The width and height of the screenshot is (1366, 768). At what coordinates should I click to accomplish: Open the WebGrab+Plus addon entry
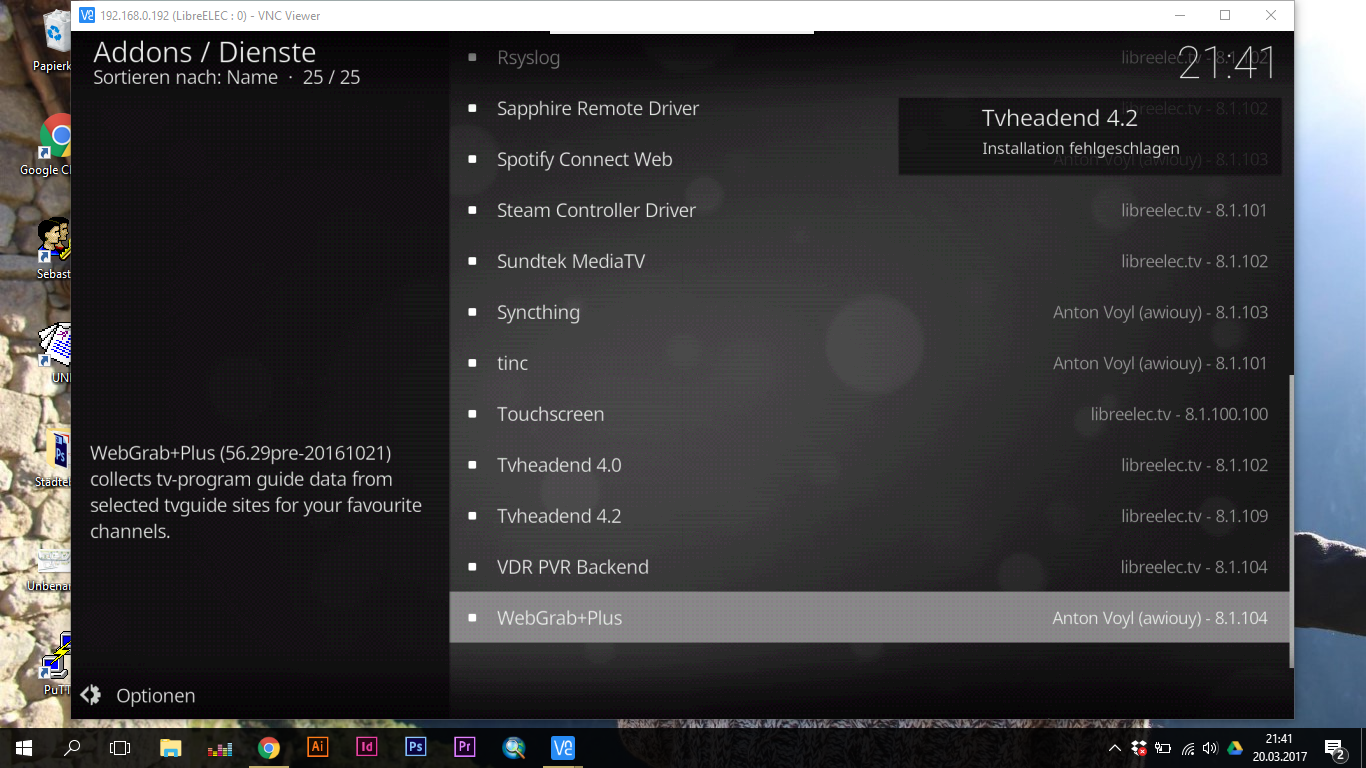[869, 618]
